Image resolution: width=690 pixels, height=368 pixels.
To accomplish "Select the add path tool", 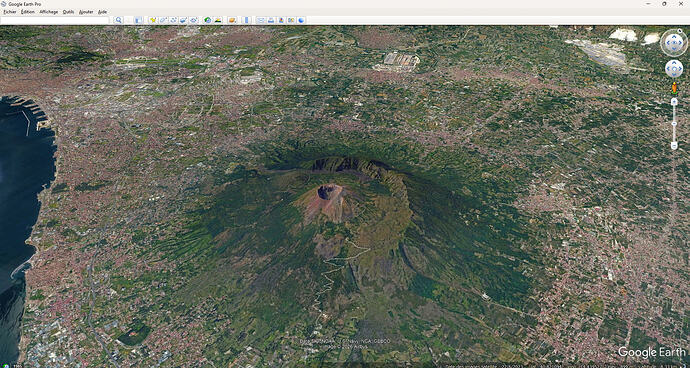I will pos(173,20).
